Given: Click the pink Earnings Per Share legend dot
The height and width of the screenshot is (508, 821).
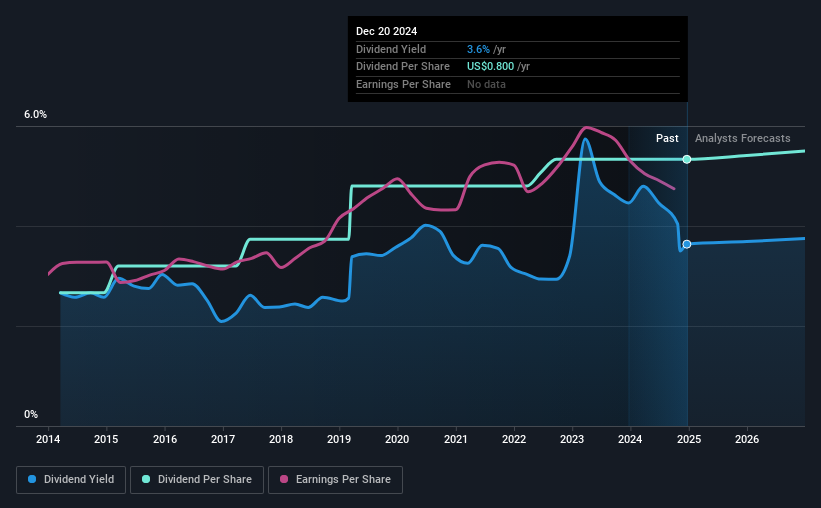Looking at the screenshot, I should [x=284, y=479].
